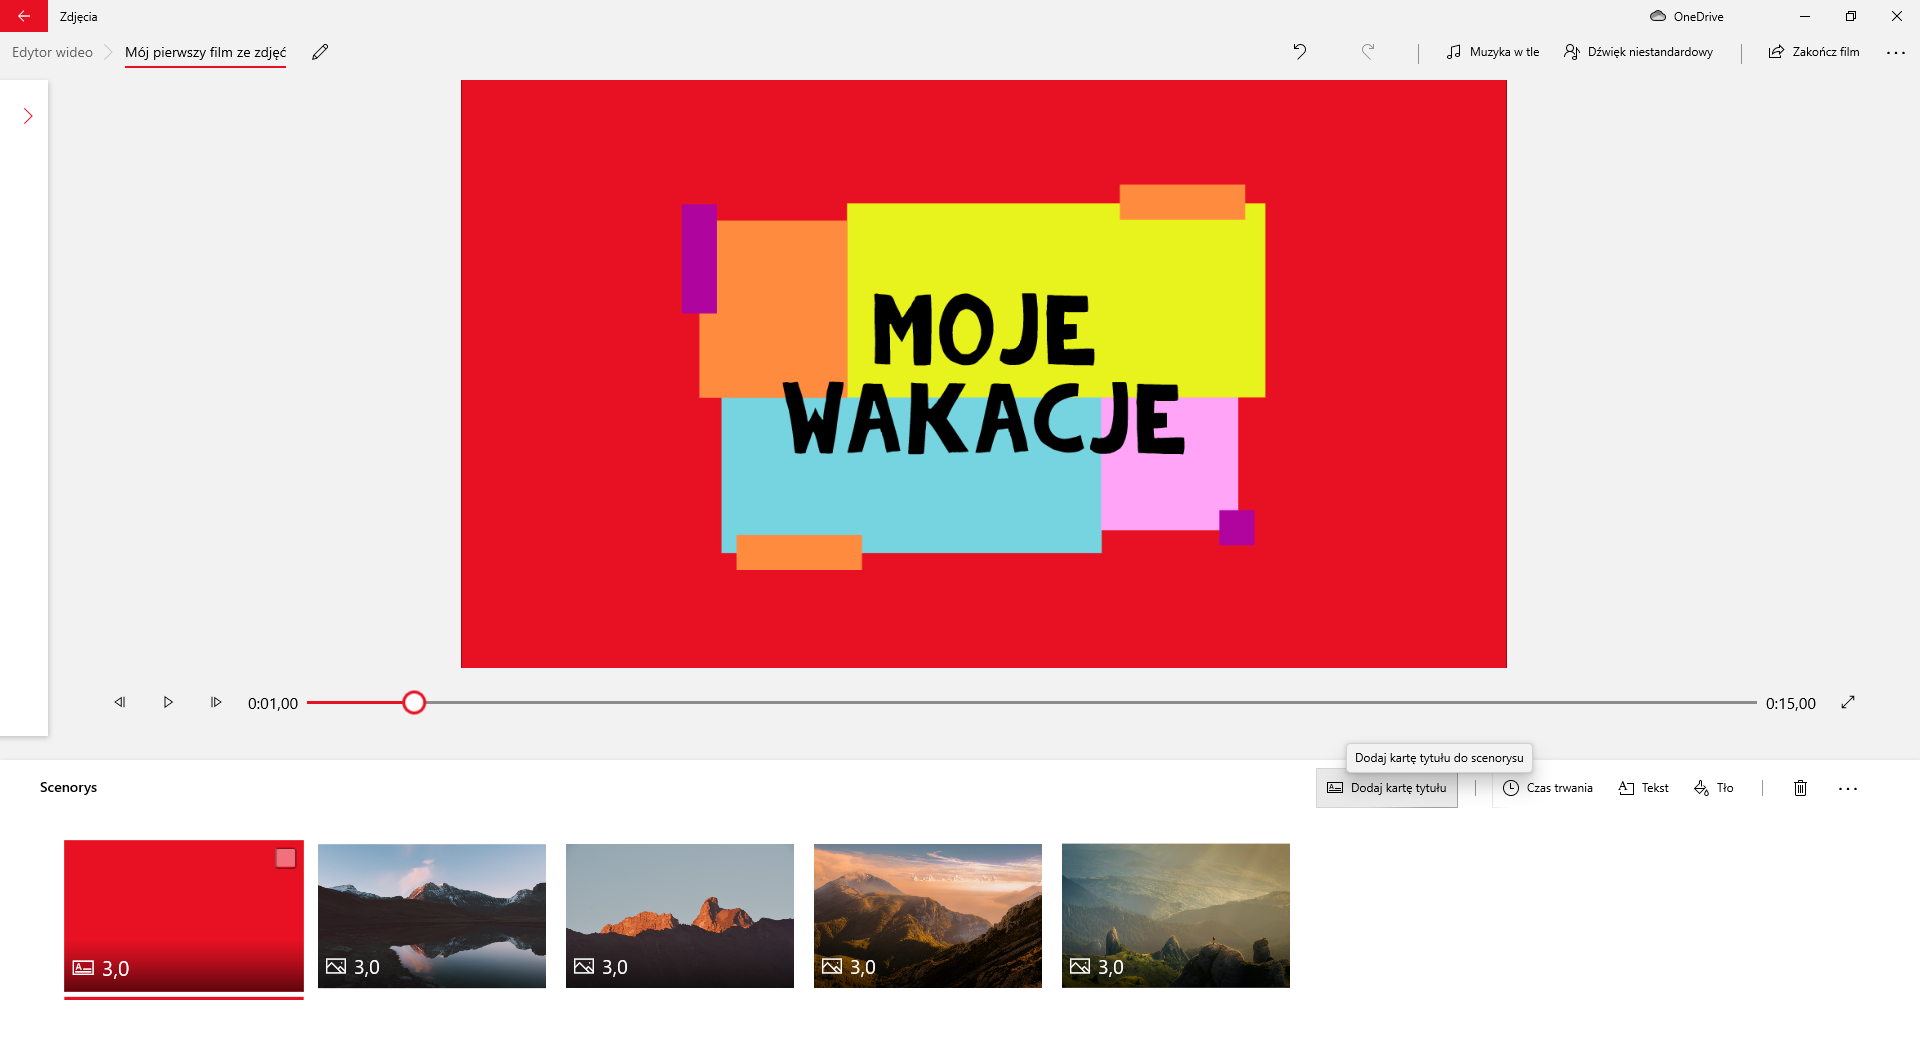Open Dźwięk niestandardowy audio settings

tap(1637, 51)
